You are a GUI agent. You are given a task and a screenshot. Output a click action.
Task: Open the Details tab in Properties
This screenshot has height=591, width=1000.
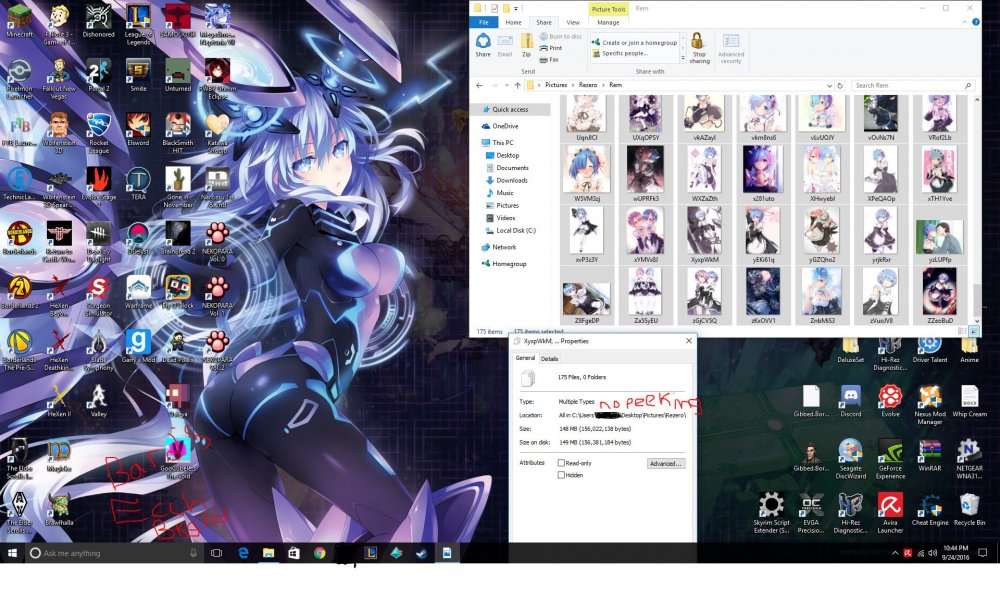point(549,359)
